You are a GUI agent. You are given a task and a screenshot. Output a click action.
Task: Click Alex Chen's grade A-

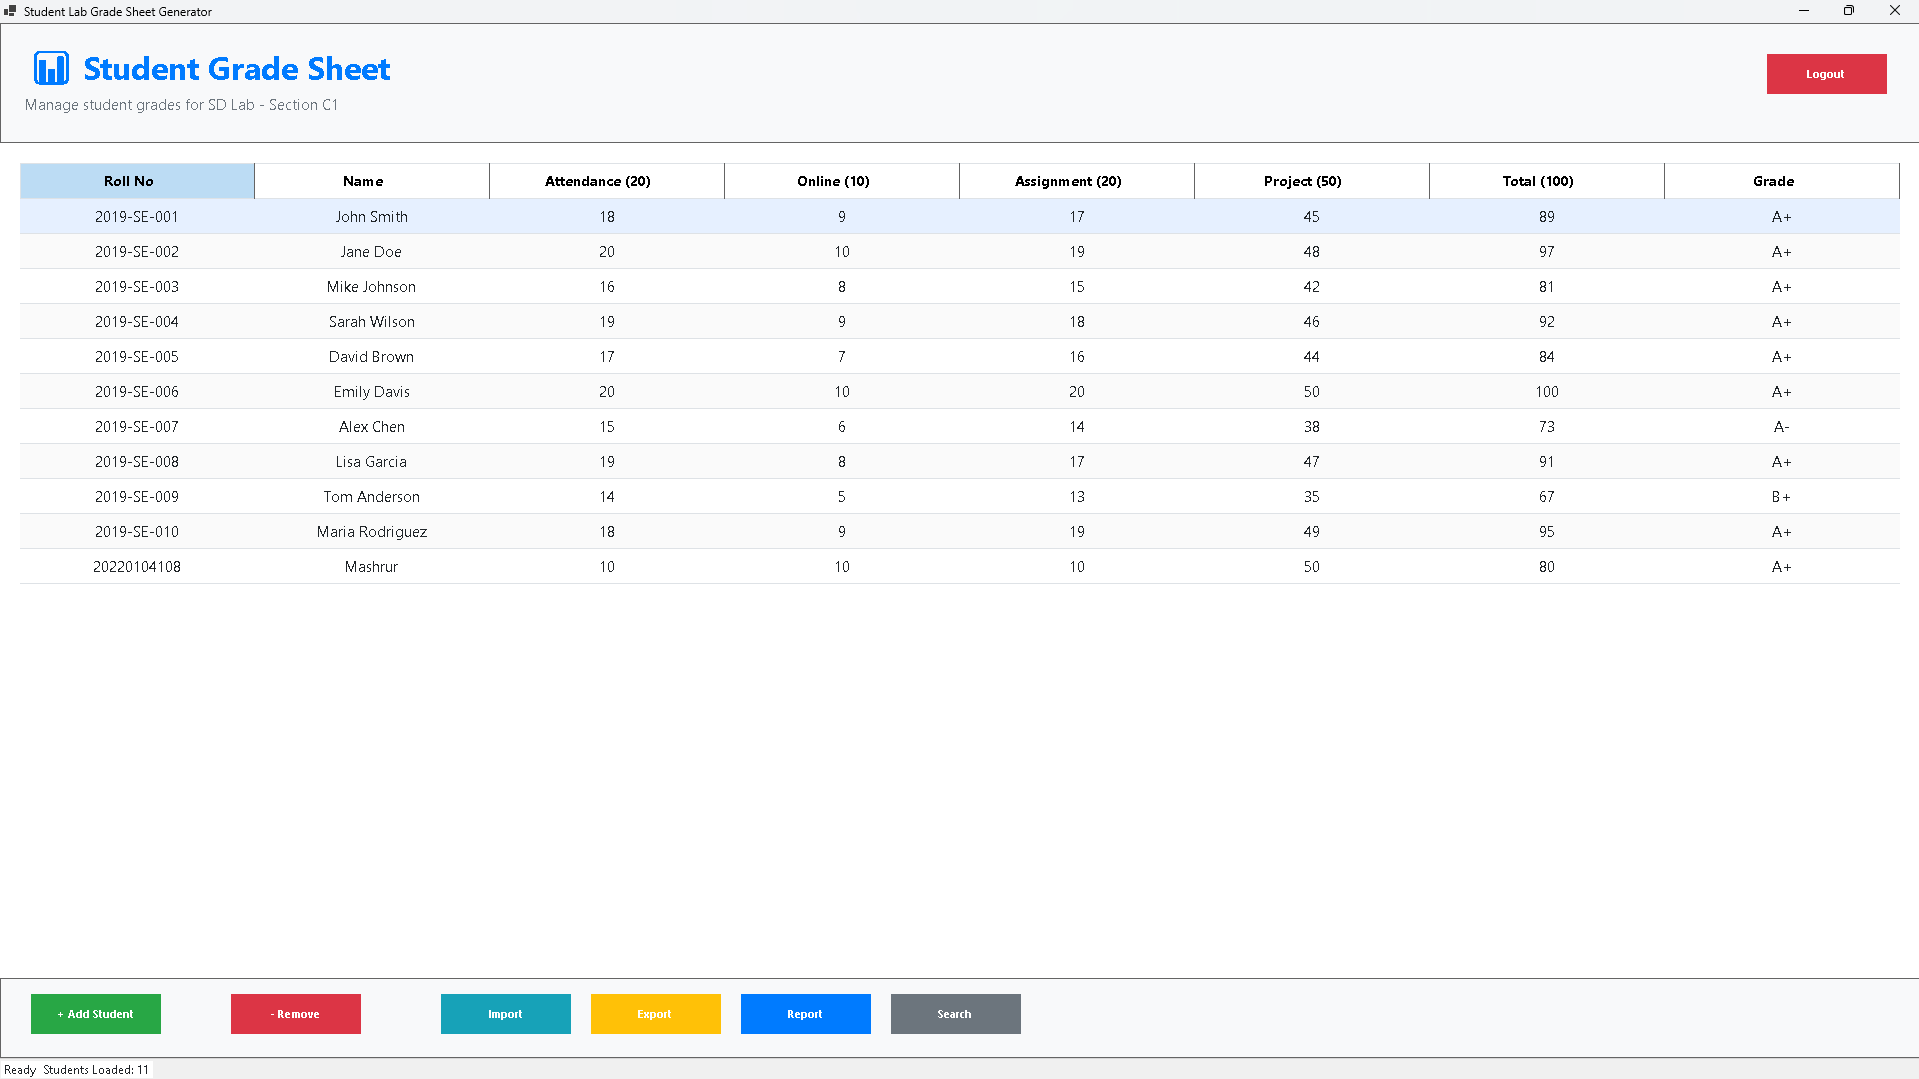point(1782,427)
